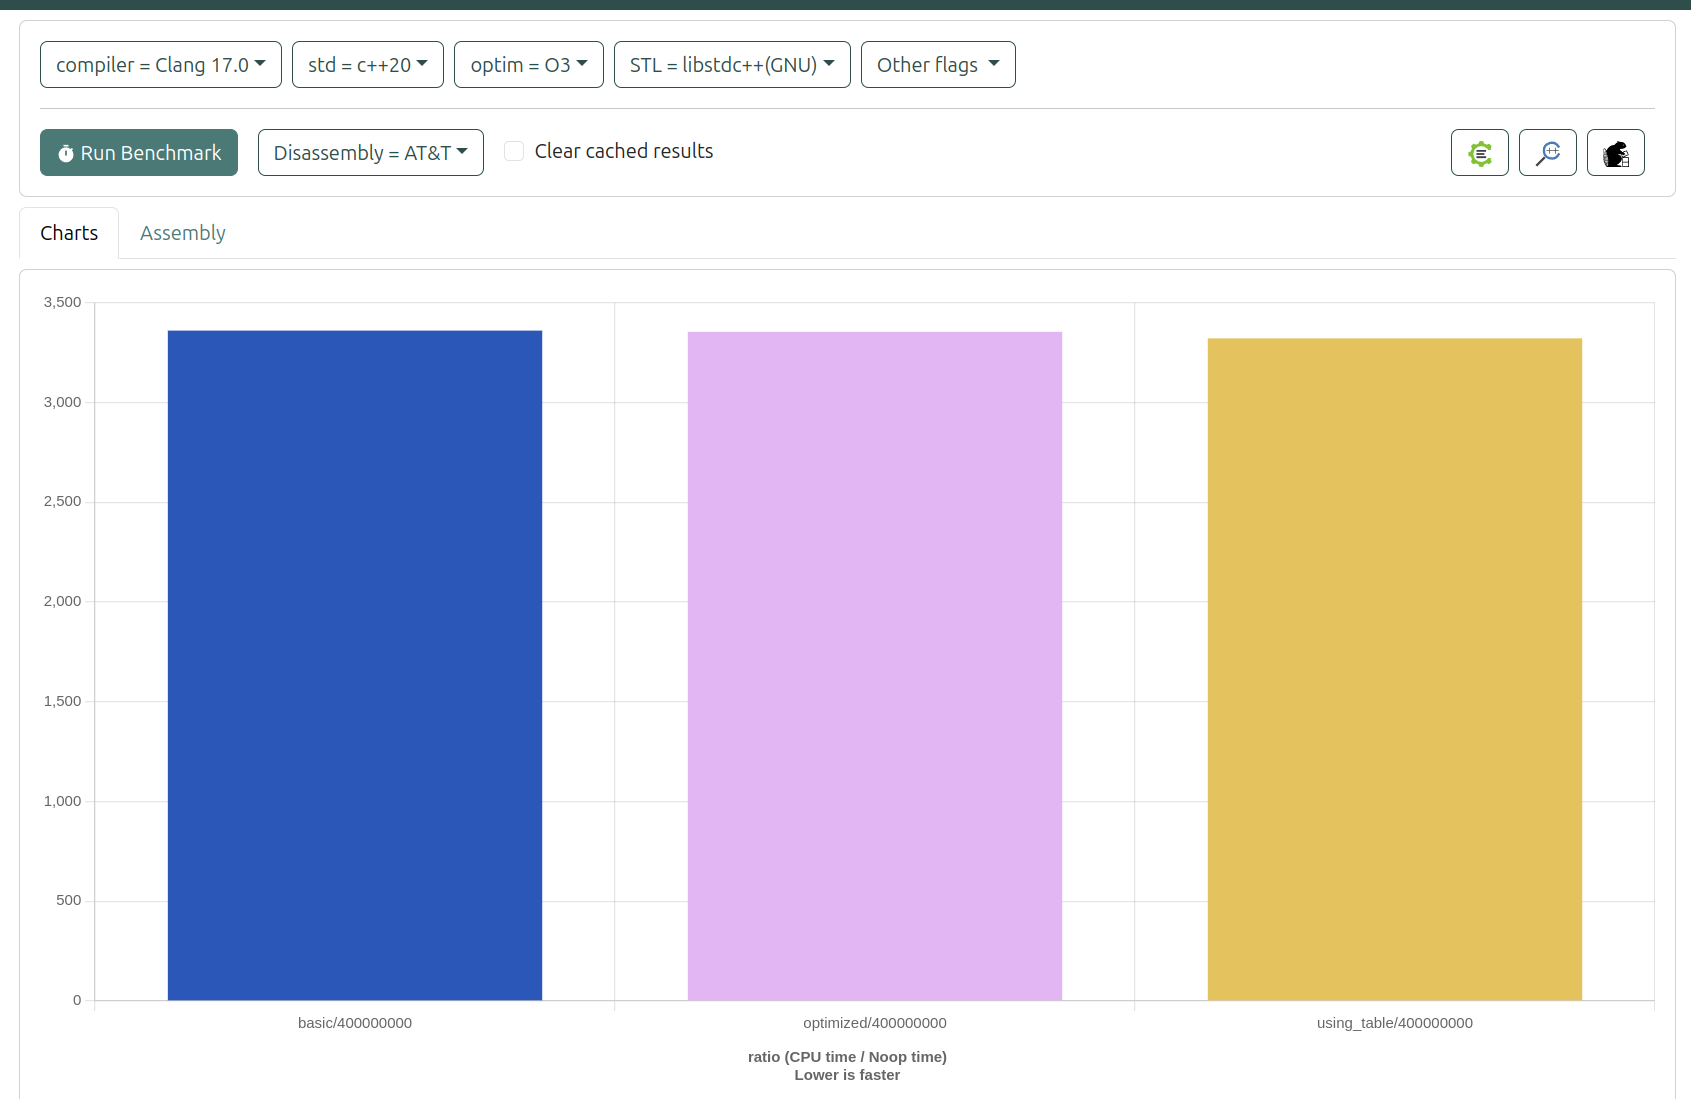Switch to the Assembly tab
1691x1099 pixels.
coord(182,233)
